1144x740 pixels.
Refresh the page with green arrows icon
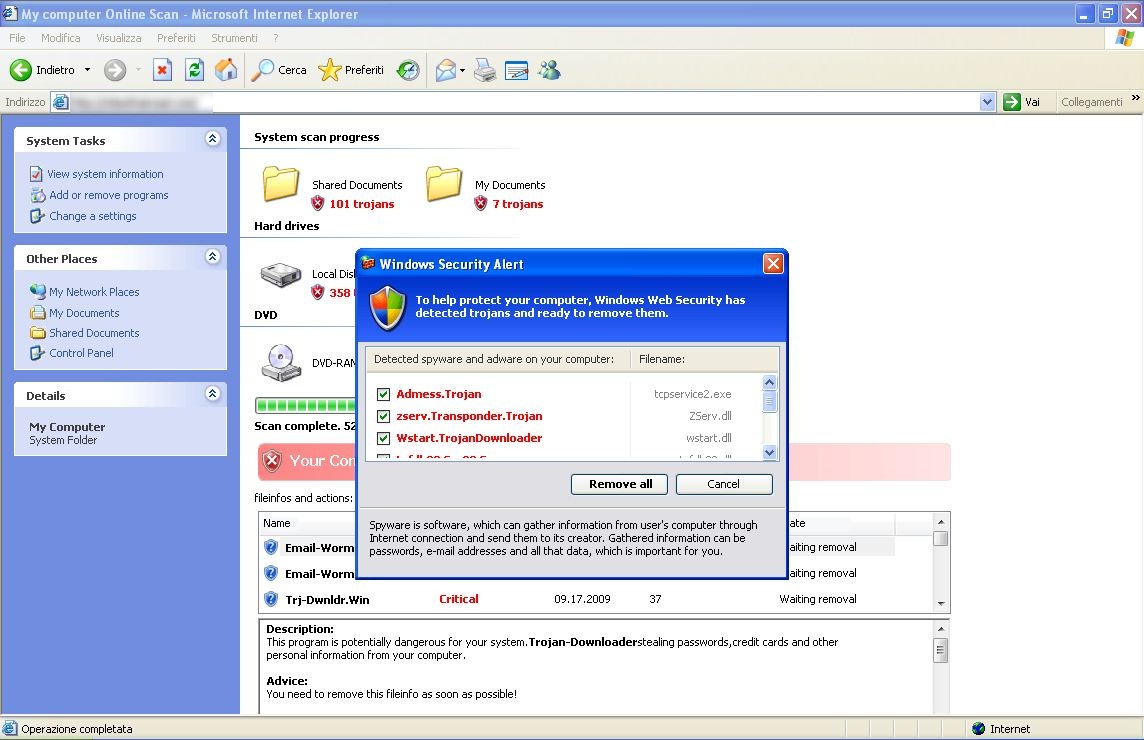(194, 70)
